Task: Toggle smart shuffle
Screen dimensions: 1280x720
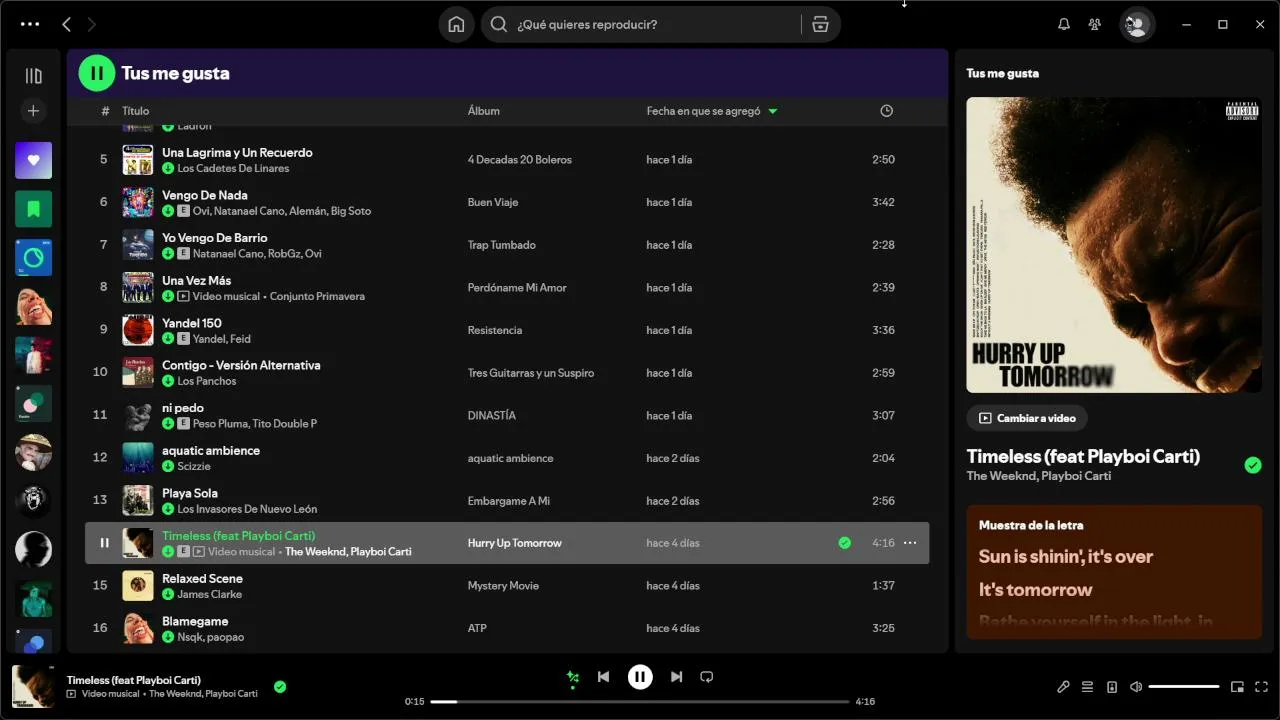Action: pyautogui.click(x=572, y=678)
